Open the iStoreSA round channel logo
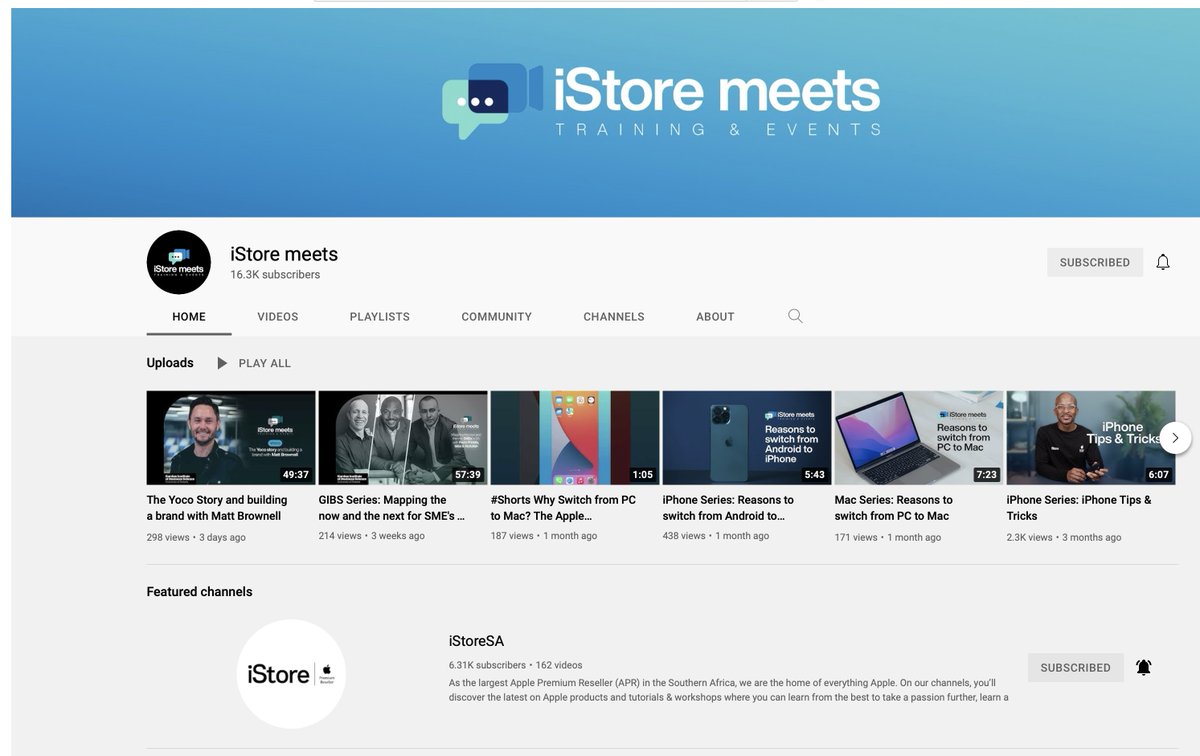 [291, 673]
